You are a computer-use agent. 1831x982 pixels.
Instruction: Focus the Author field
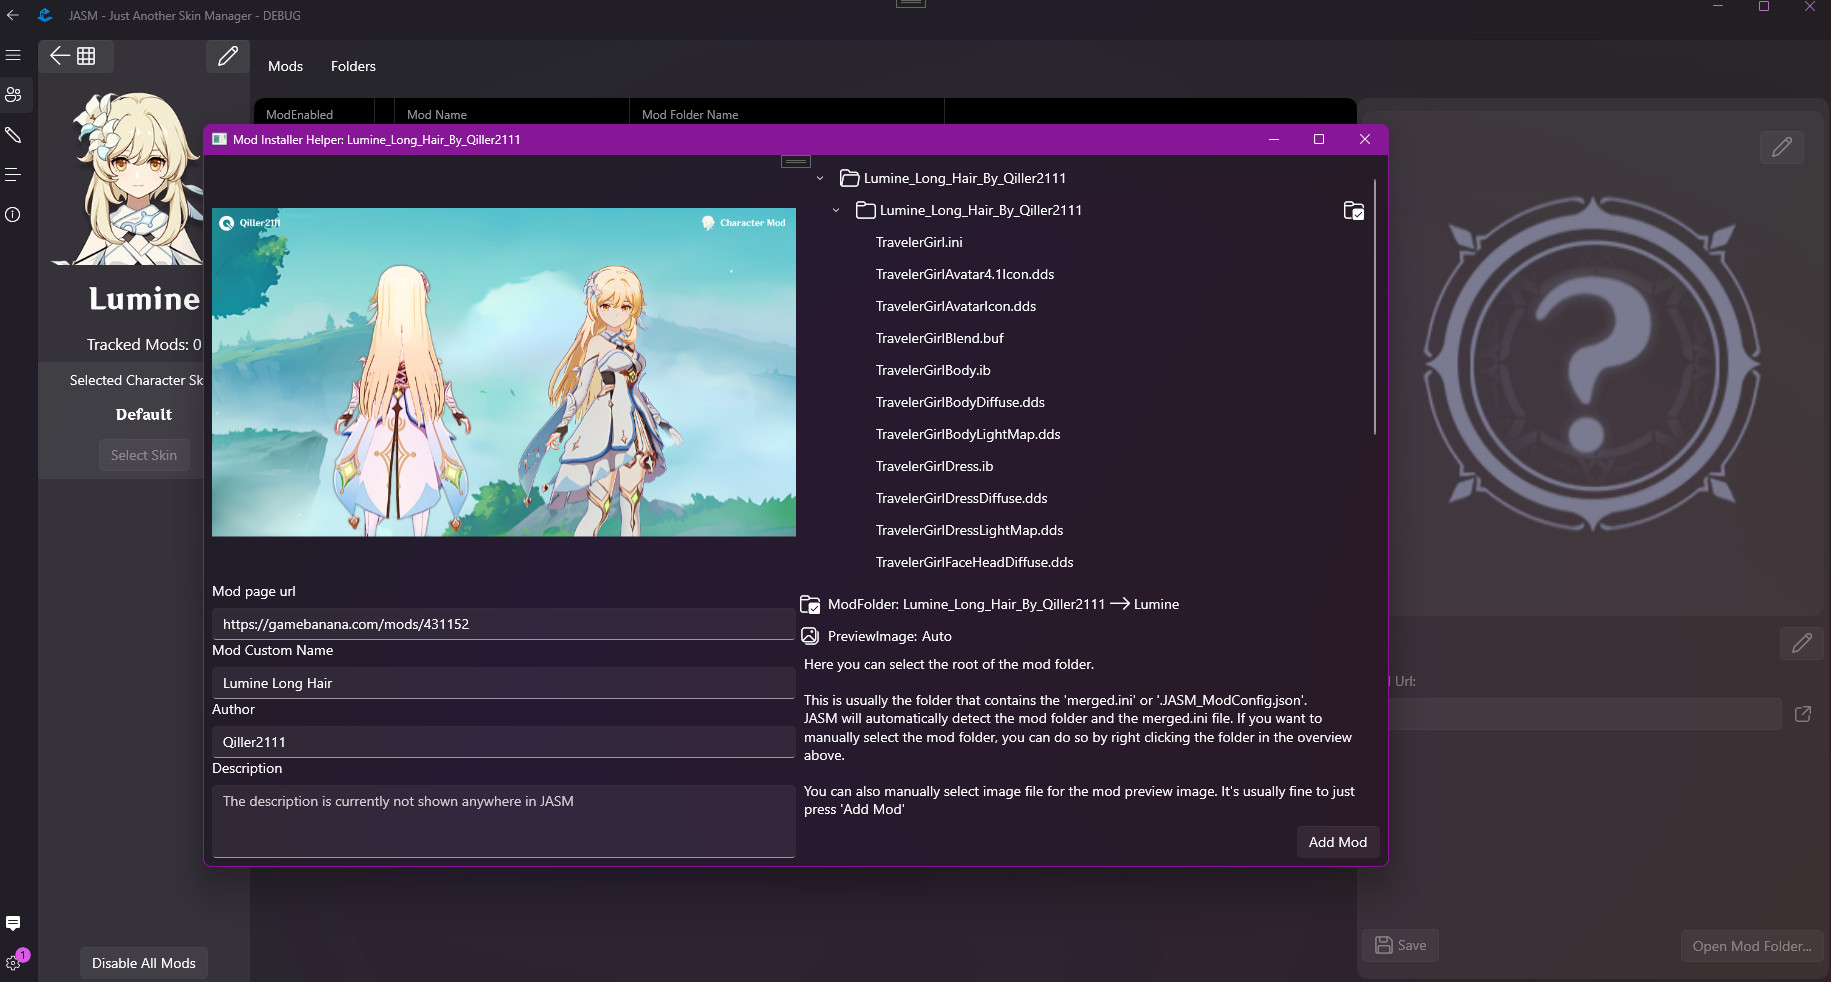[x=504, y=742]
